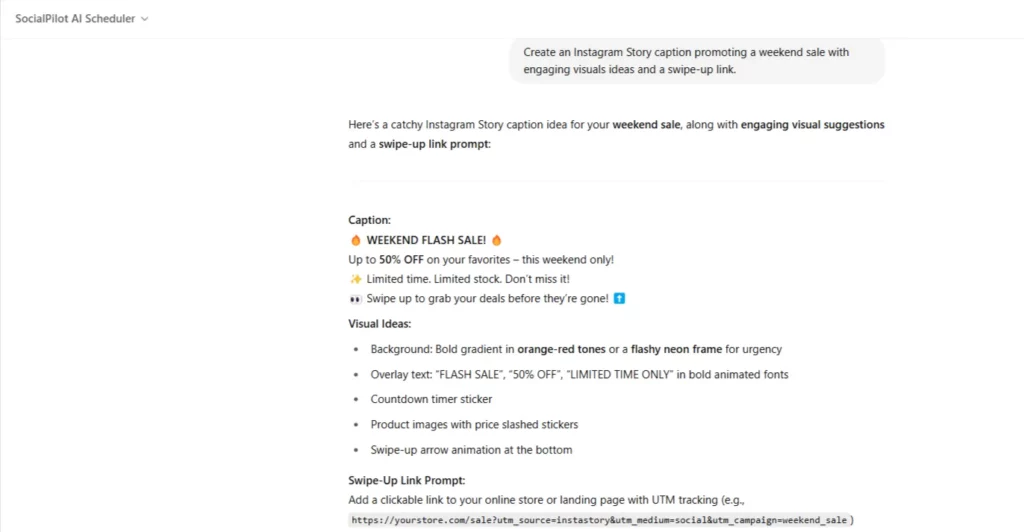
Task: Click the Swipe-Up Link Prompt heading
Action: (x=407, y=480)
